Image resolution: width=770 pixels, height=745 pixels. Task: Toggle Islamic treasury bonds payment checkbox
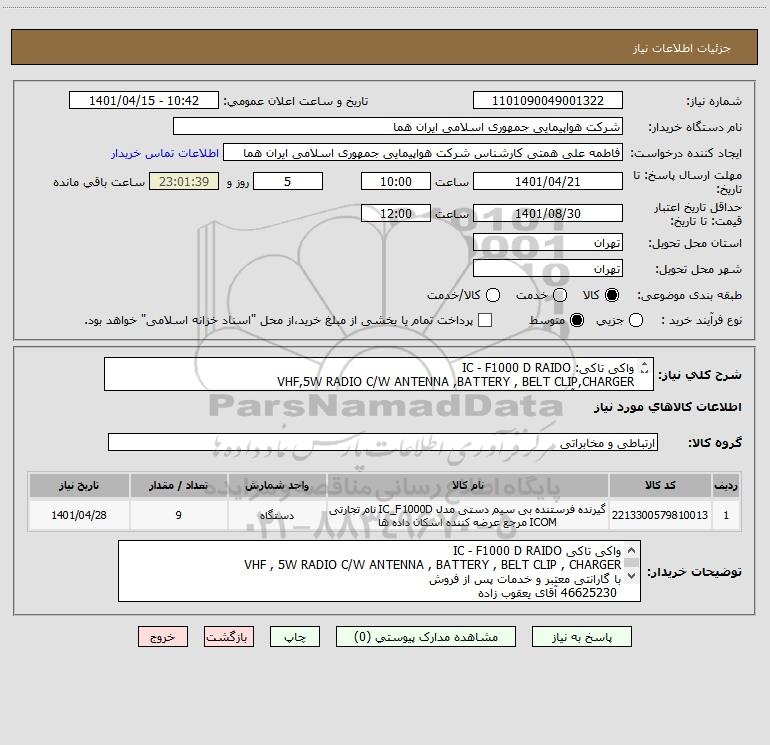coord(485,320)
